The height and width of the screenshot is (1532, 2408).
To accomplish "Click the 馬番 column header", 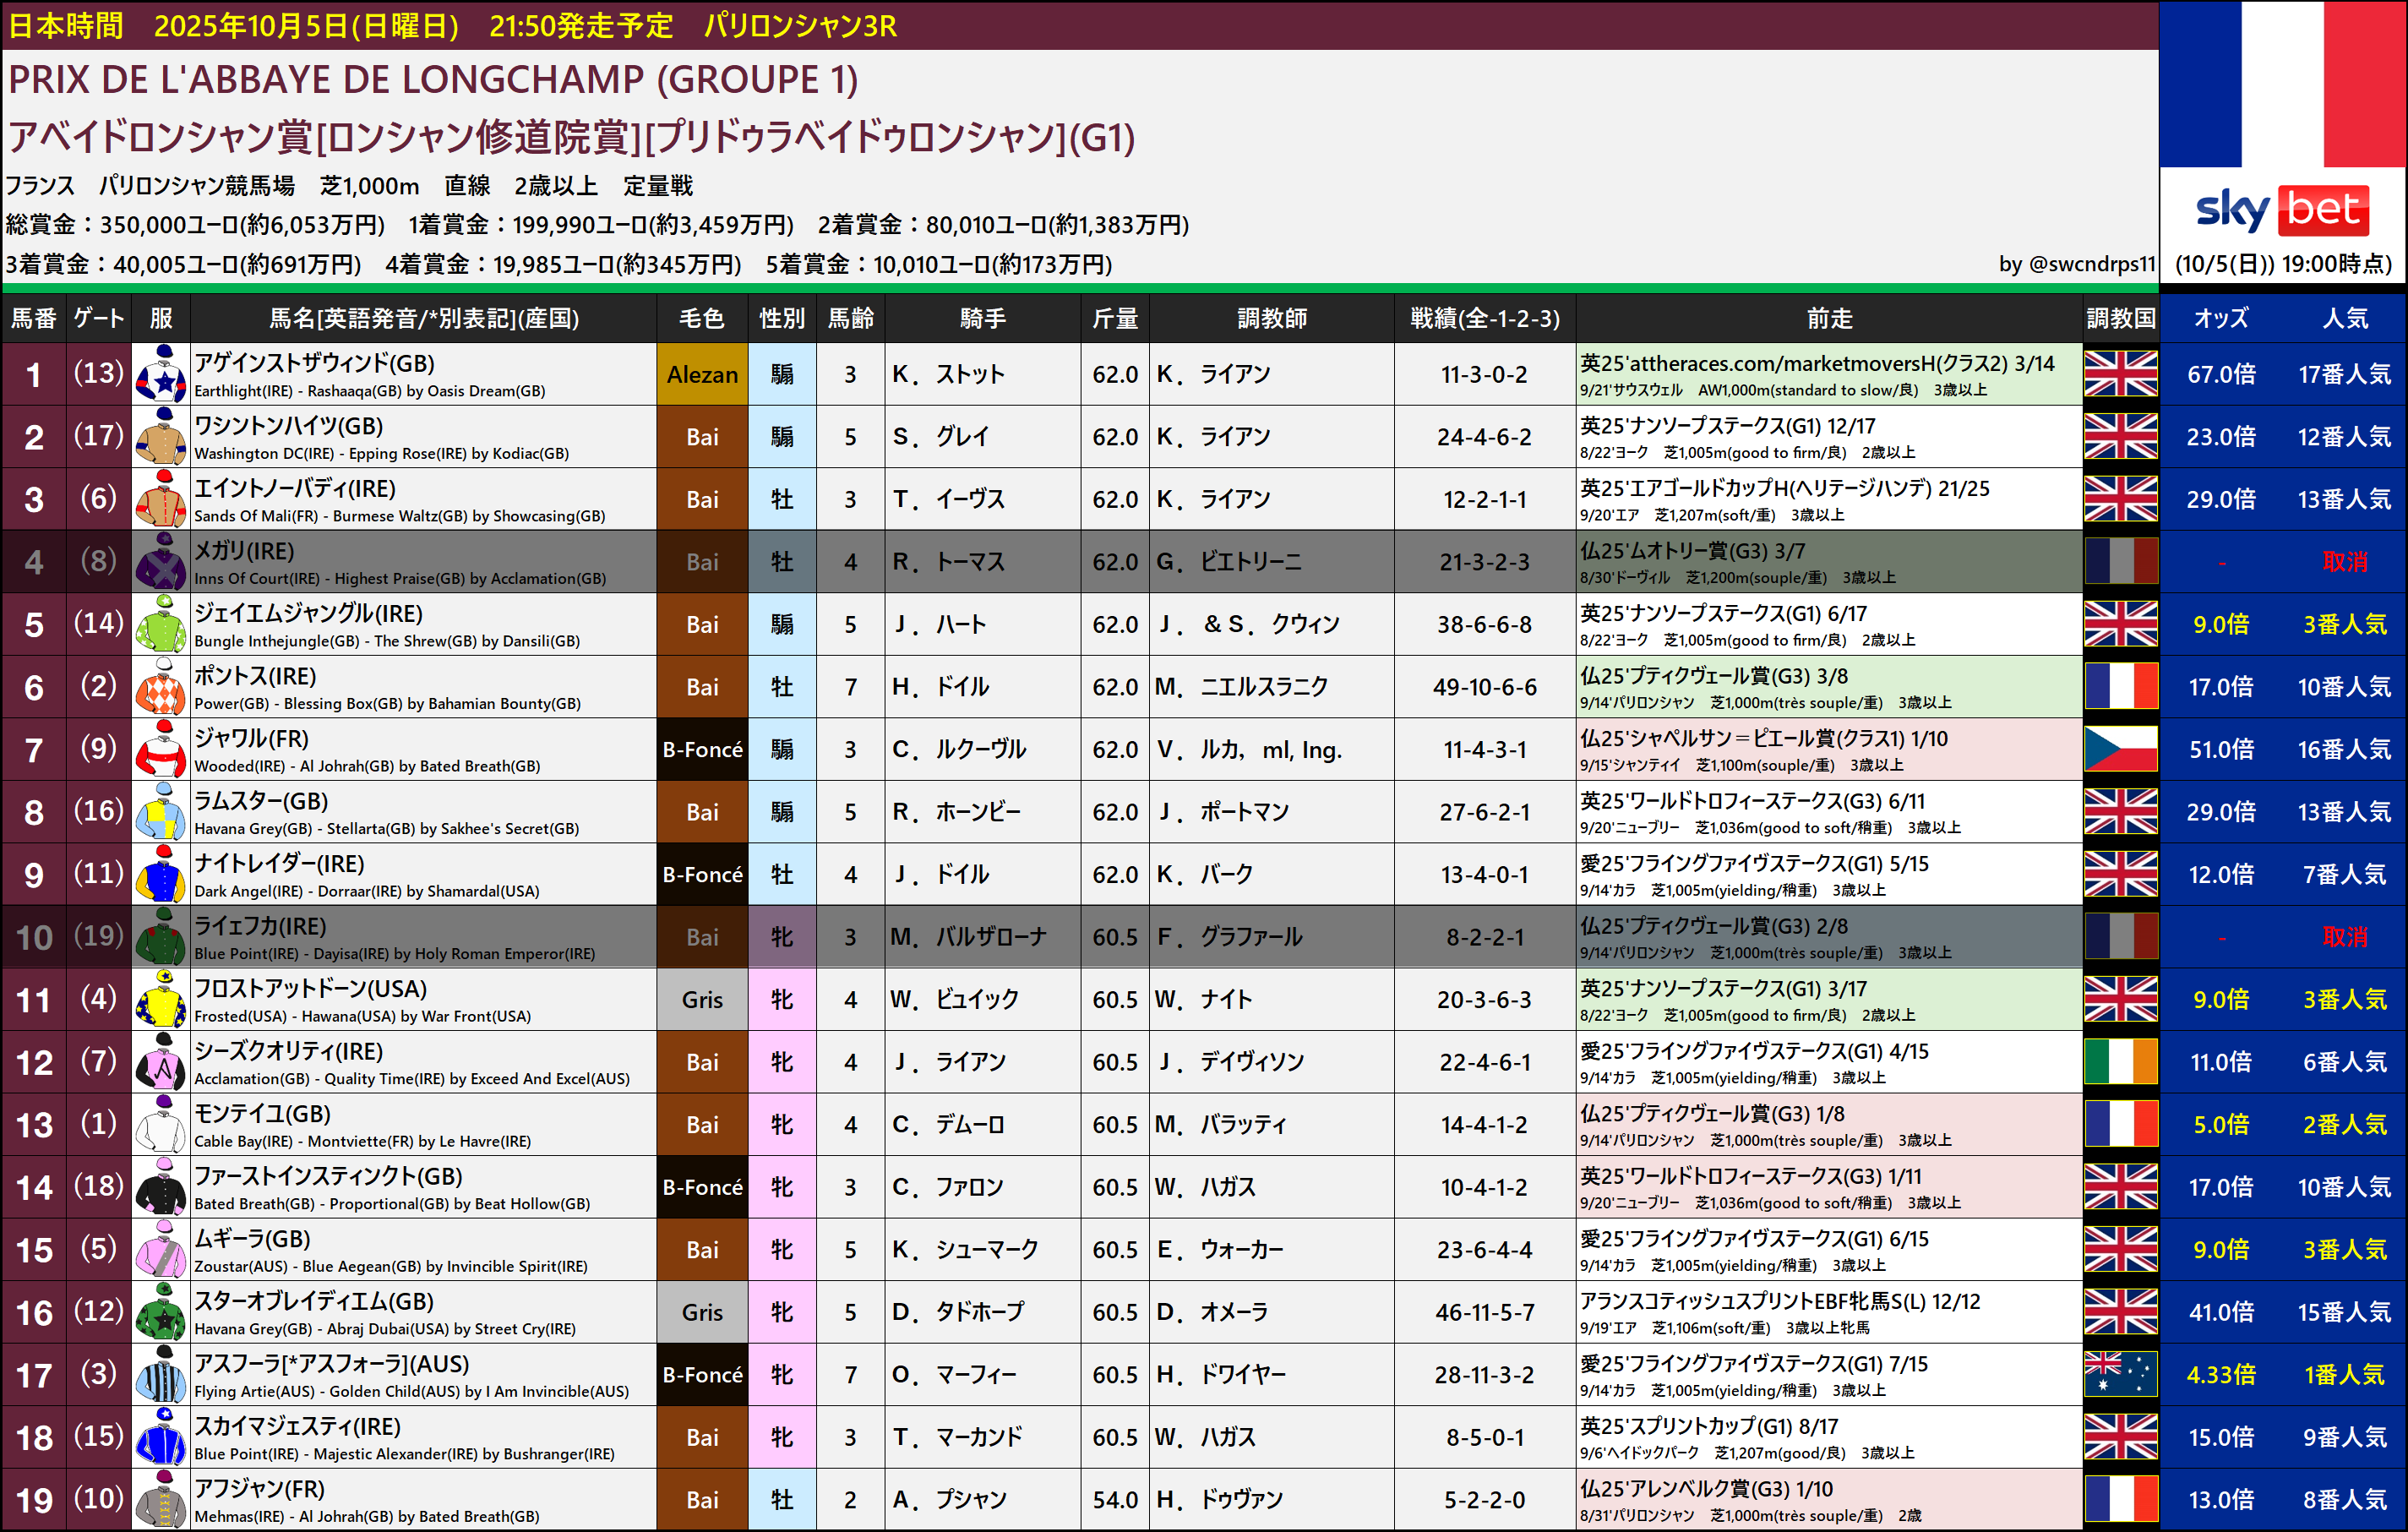I will click(33, 318).
